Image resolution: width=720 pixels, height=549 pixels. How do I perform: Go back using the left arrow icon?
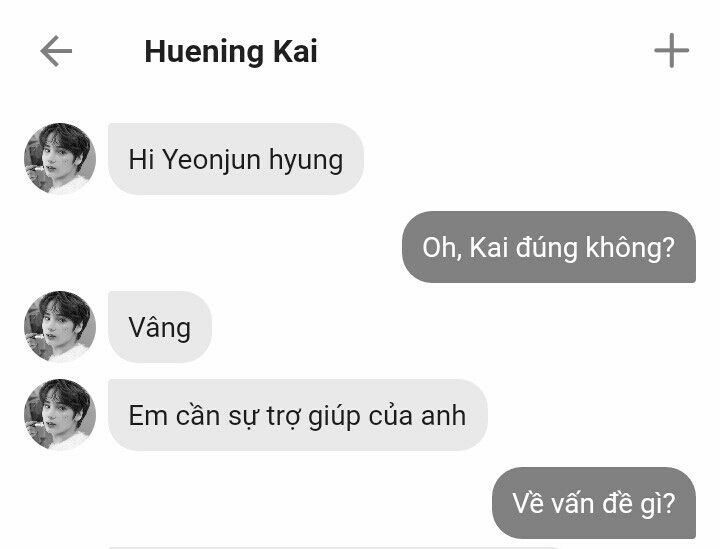point(56,51)
